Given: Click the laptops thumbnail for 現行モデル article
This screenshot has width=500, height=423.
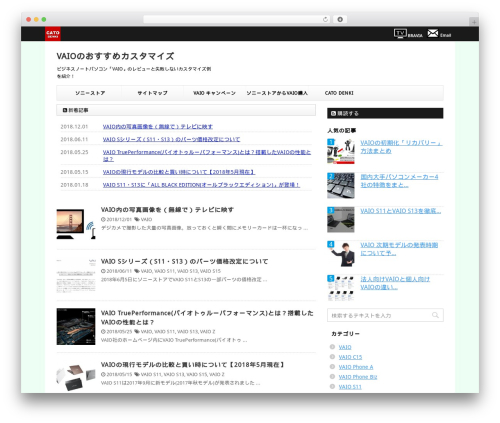Looking at the screenshot, I should [x=76, y=377].
